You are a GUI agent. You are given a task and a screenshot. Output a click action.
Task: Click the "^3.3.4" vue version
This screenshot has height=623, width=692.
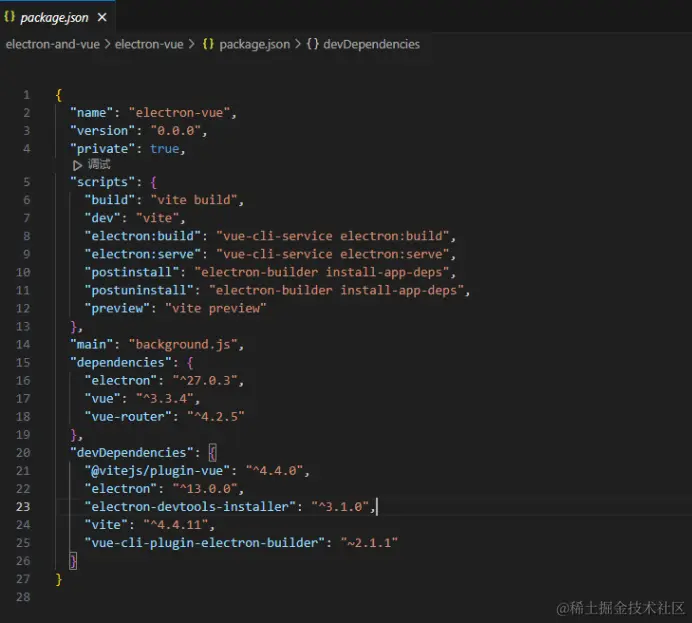click(165, 399)
